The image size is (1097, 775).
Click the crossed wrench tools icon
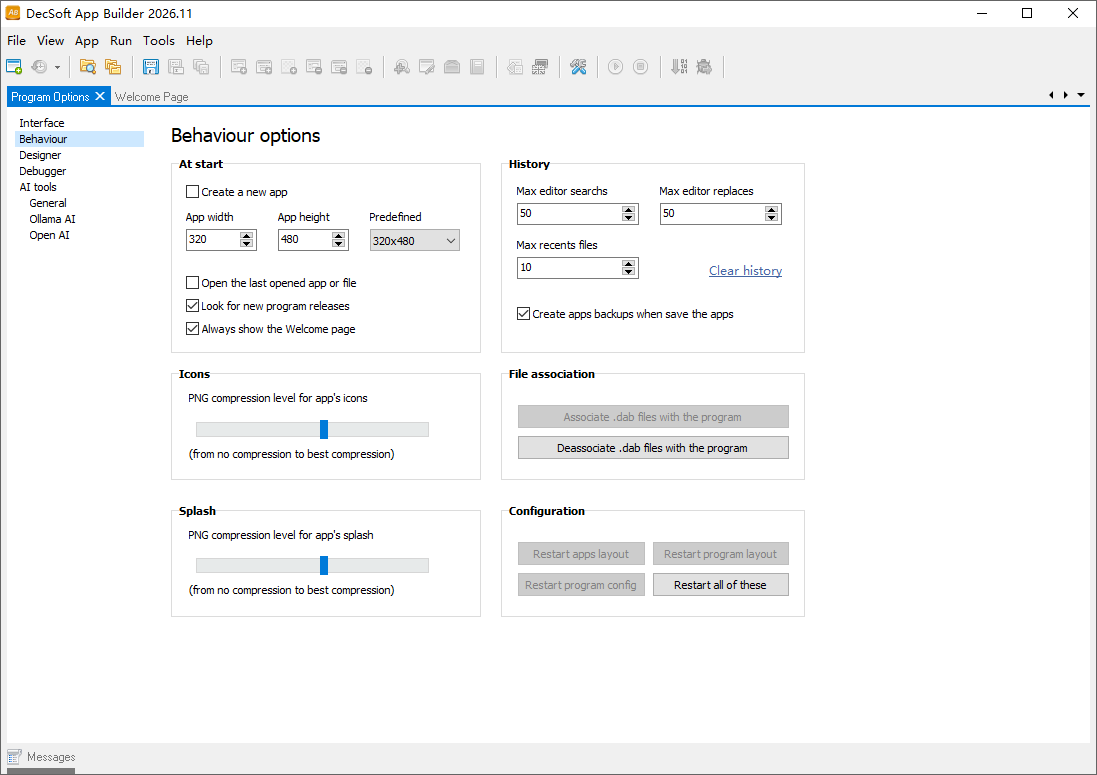pyautogui.click(x=578, y=66)
